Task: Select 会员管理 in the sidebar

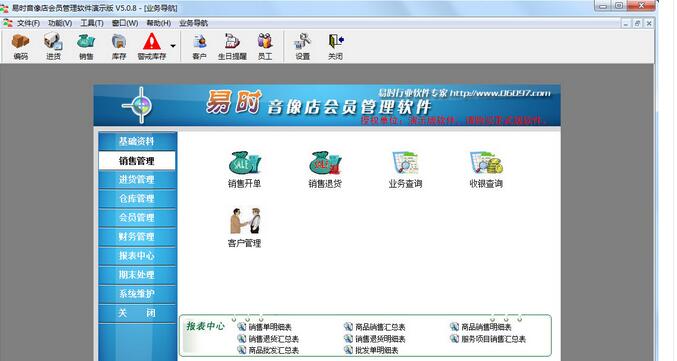Action: 137,218
